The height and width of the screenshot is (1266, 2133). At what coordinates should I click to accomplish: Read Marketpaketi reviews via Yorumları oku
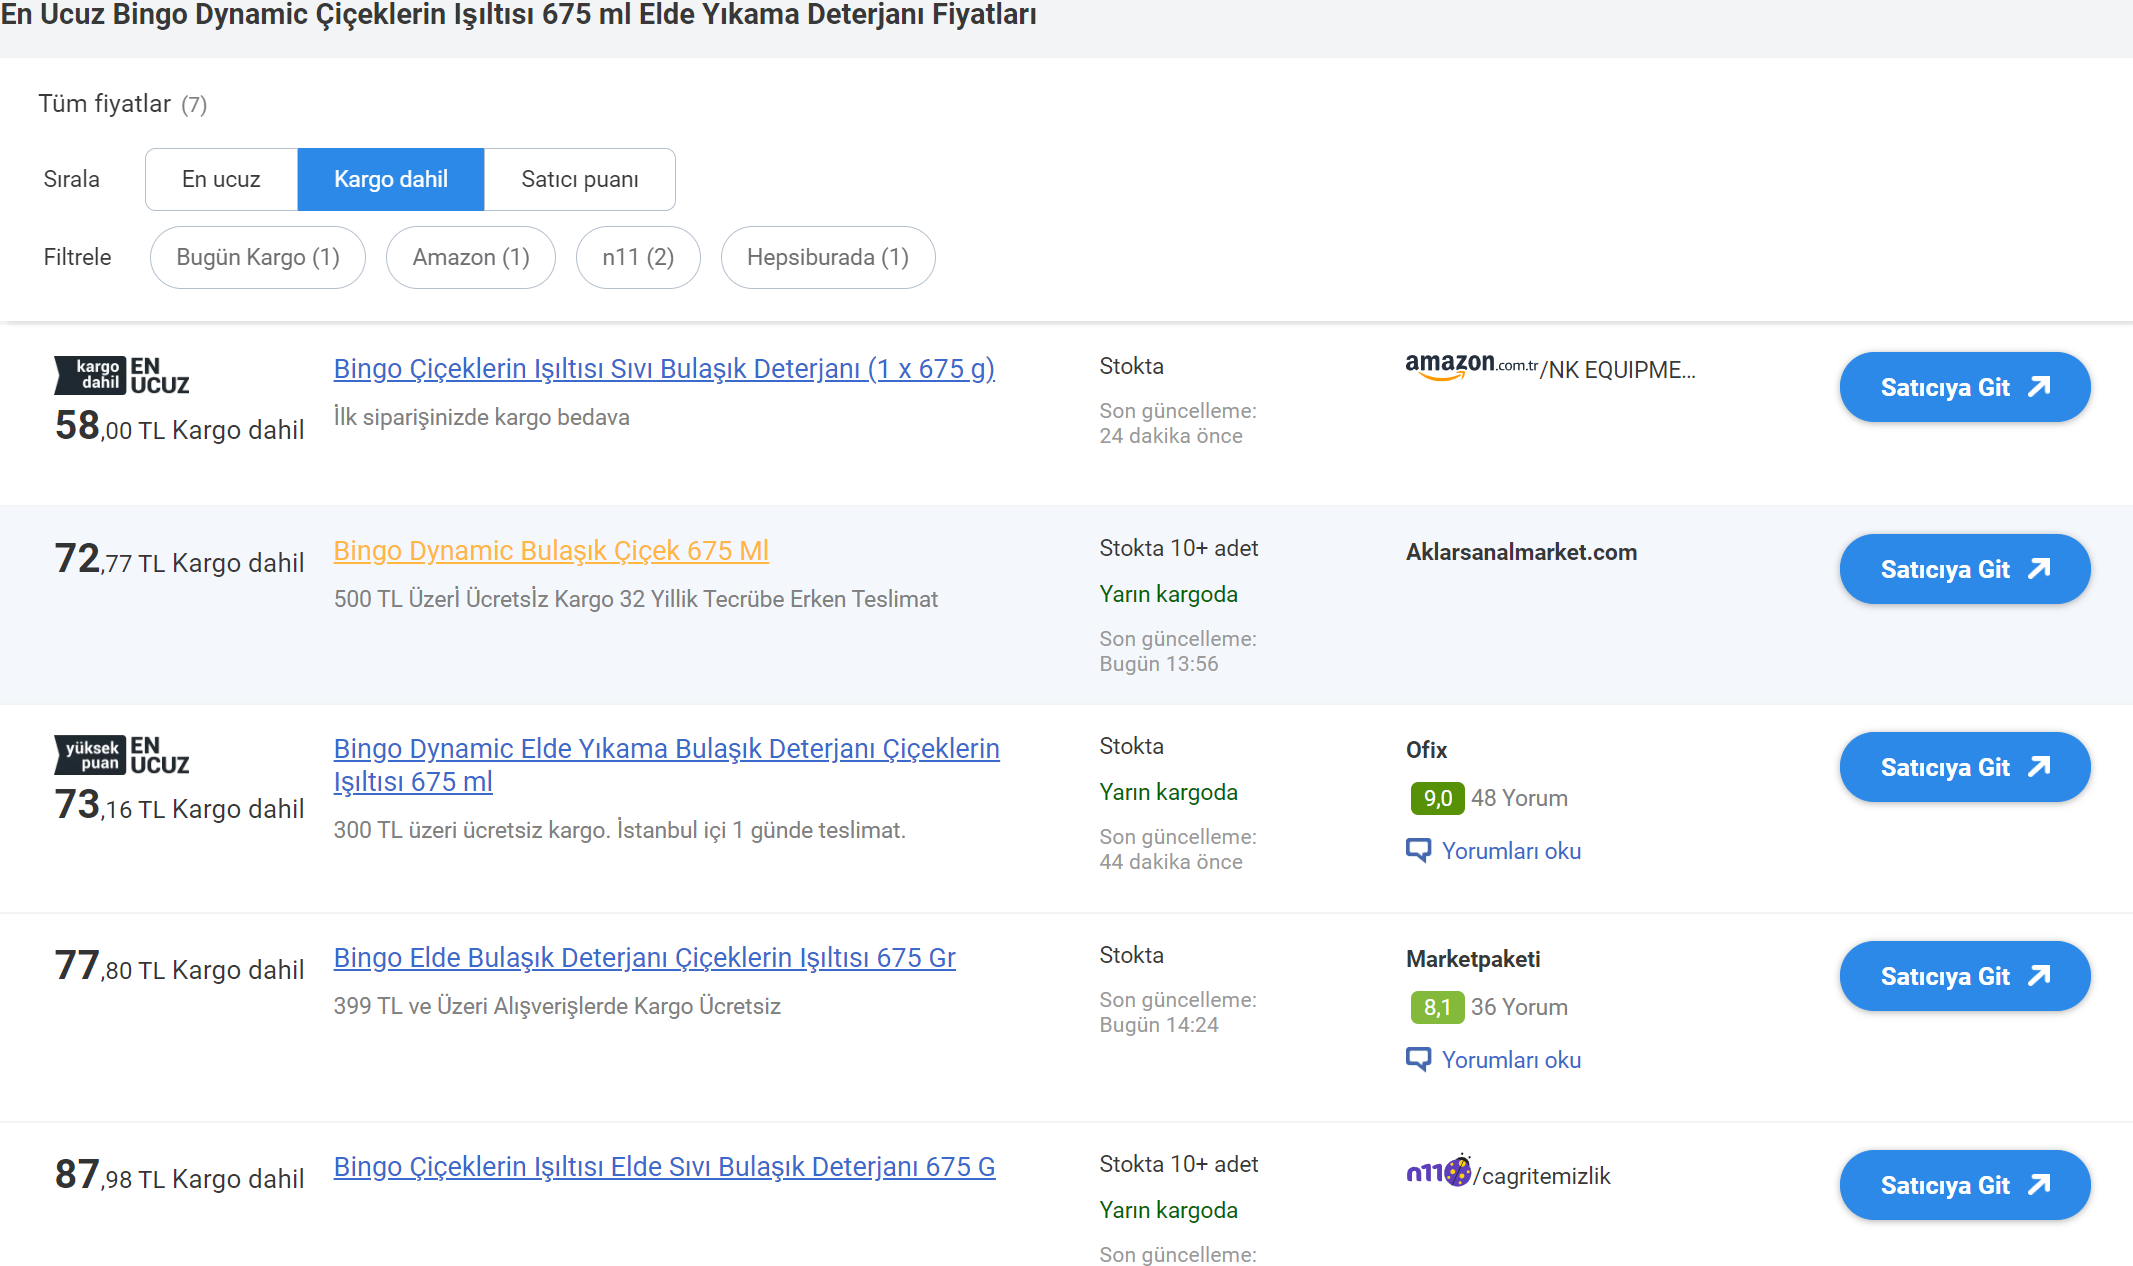pyautogui.click(x=1511, y=1060)
